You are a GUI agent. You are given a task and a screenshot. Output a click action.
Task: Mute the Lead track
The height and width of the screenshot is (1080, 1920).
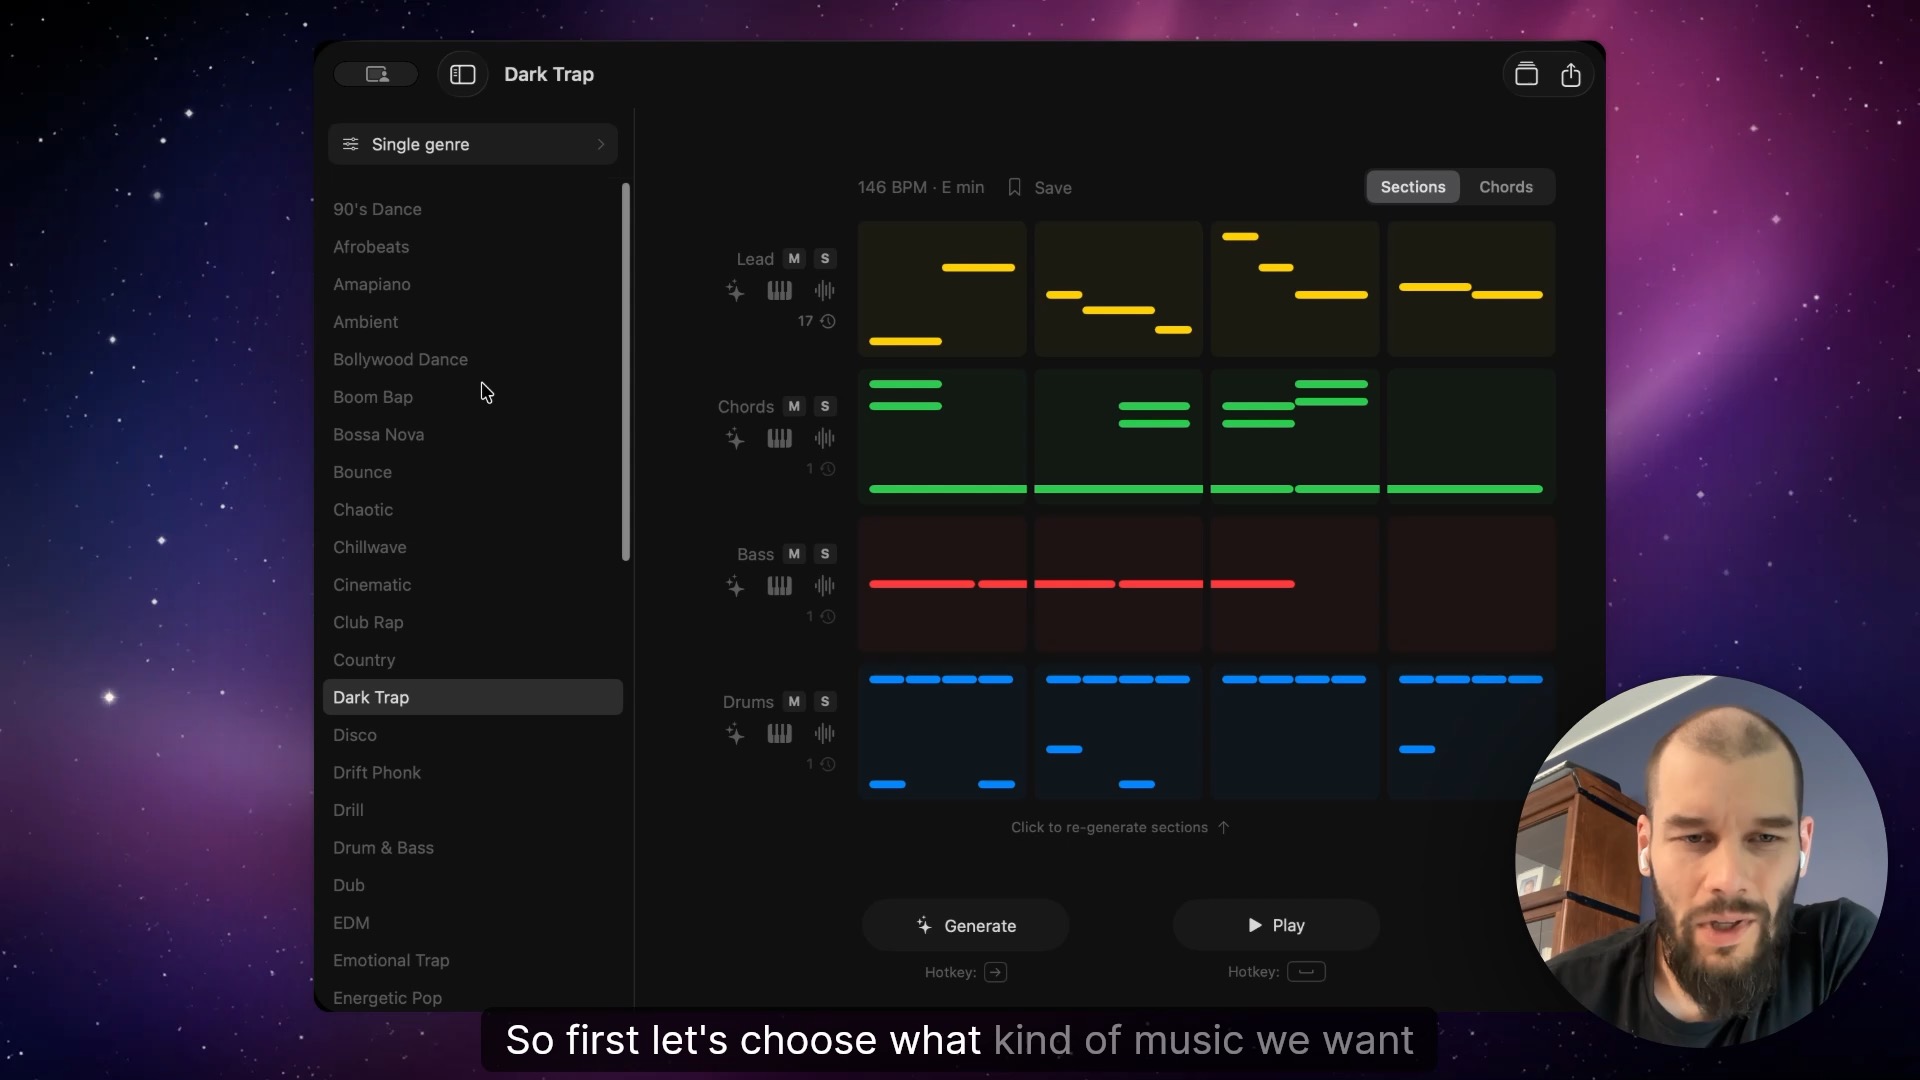(794, 259)
